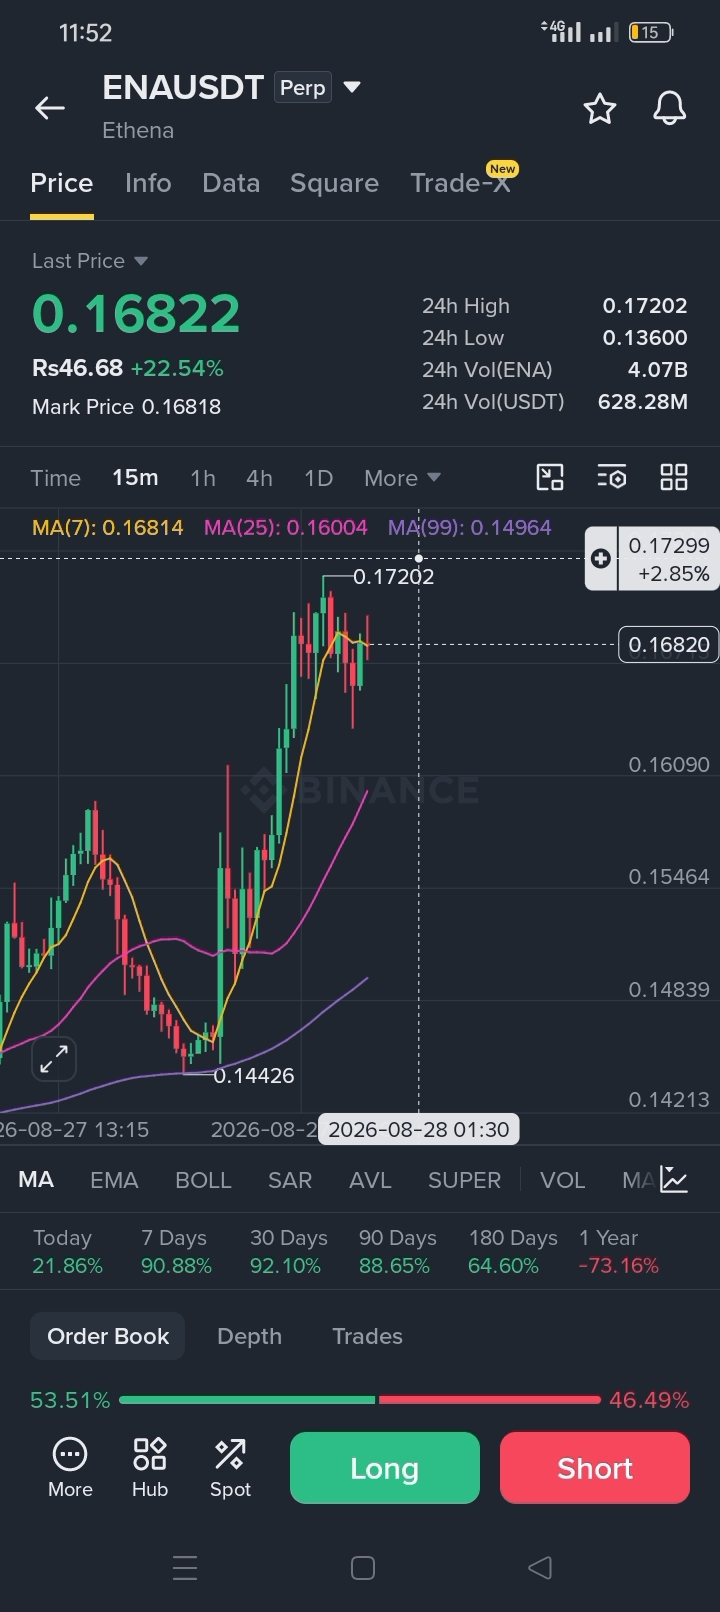Open chart grid layout icon

coord(674,477)
